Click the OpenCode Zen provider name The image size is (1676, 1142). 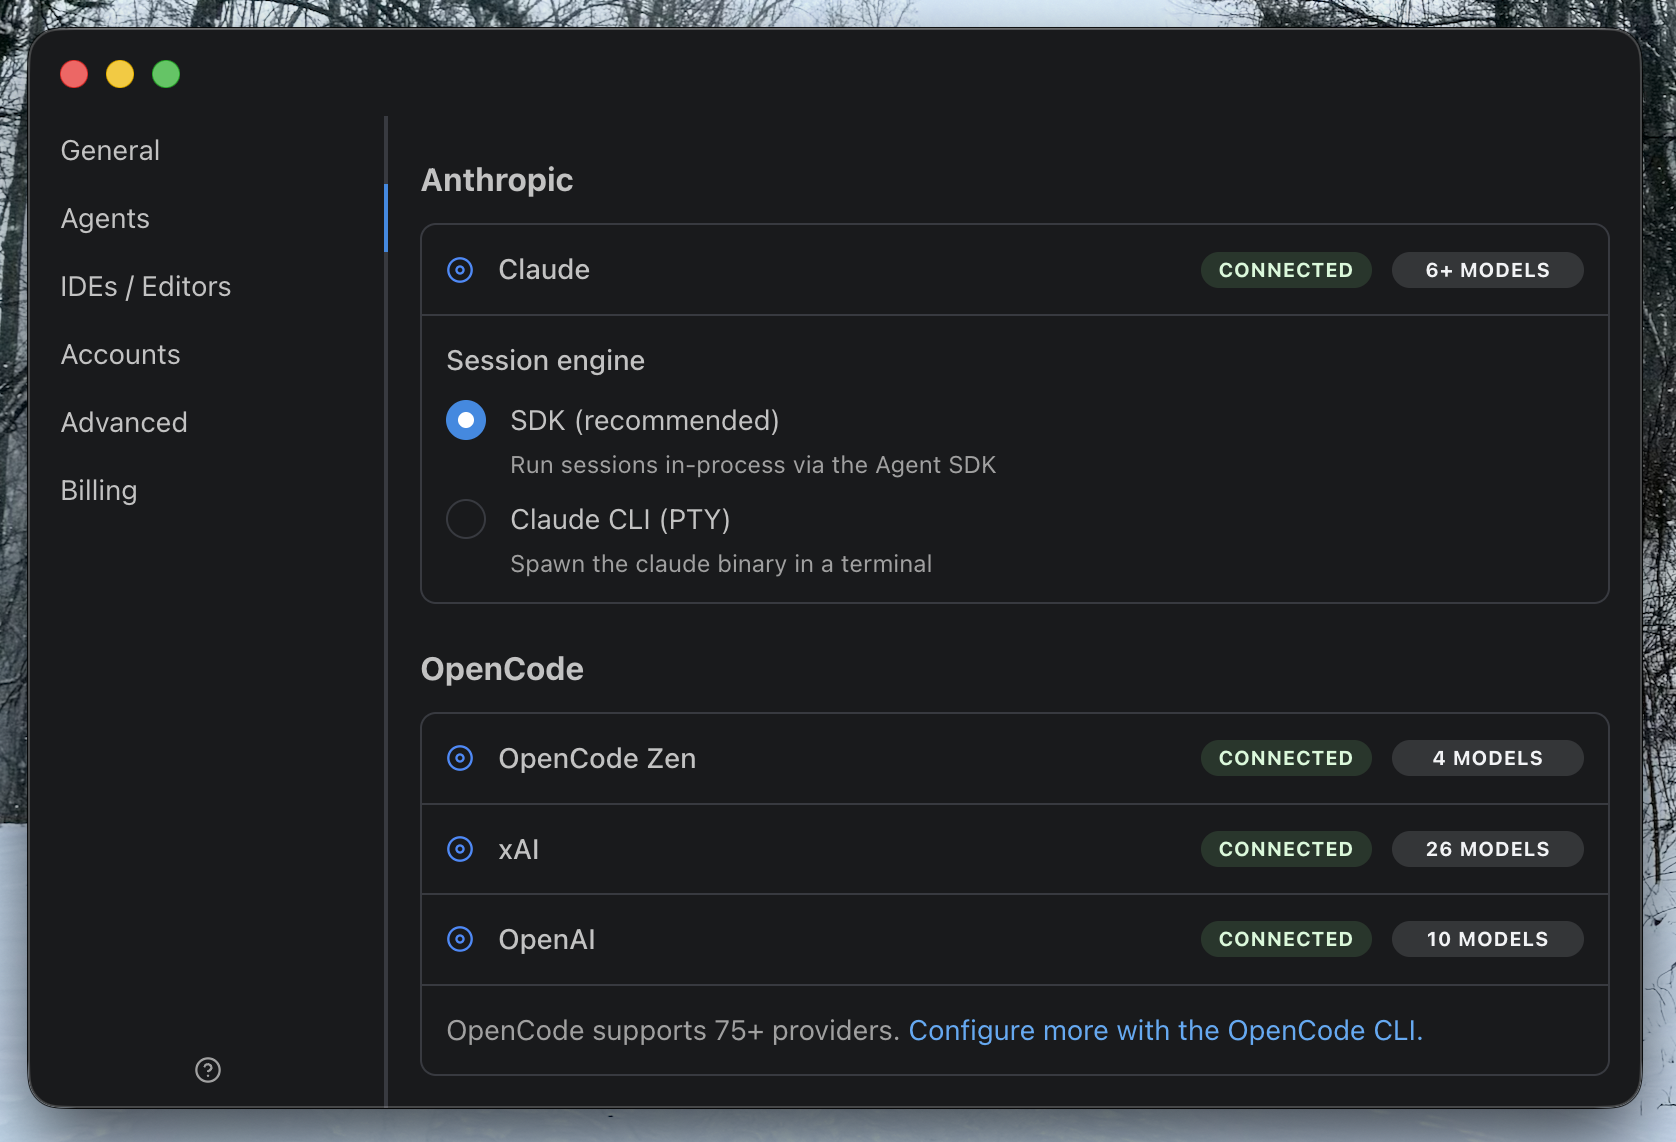[597, 758]
